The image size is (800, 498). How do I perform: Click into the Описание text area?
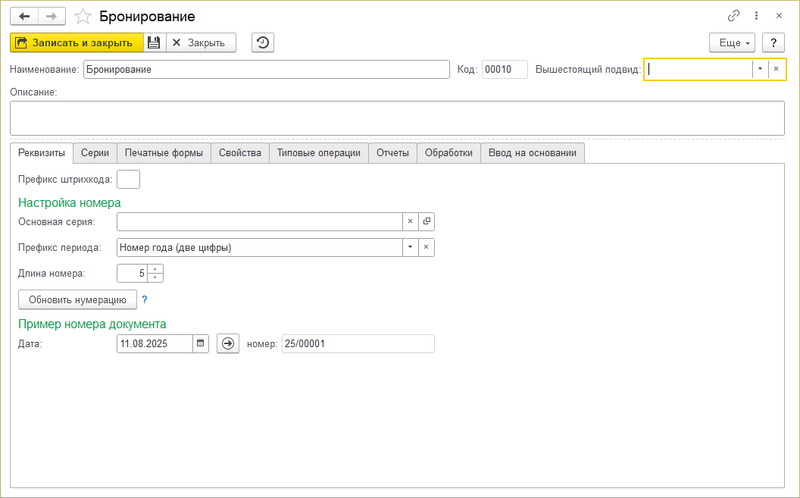pos(397,118)
